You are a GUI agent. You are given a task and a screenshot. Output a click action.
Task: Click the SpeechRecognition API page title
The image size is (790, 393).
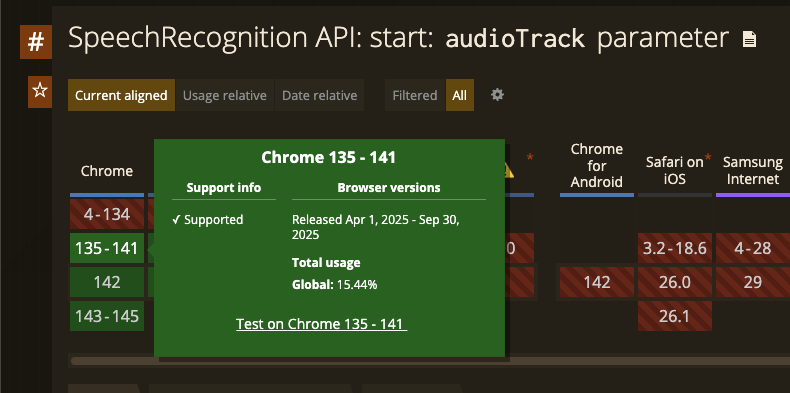398,38
